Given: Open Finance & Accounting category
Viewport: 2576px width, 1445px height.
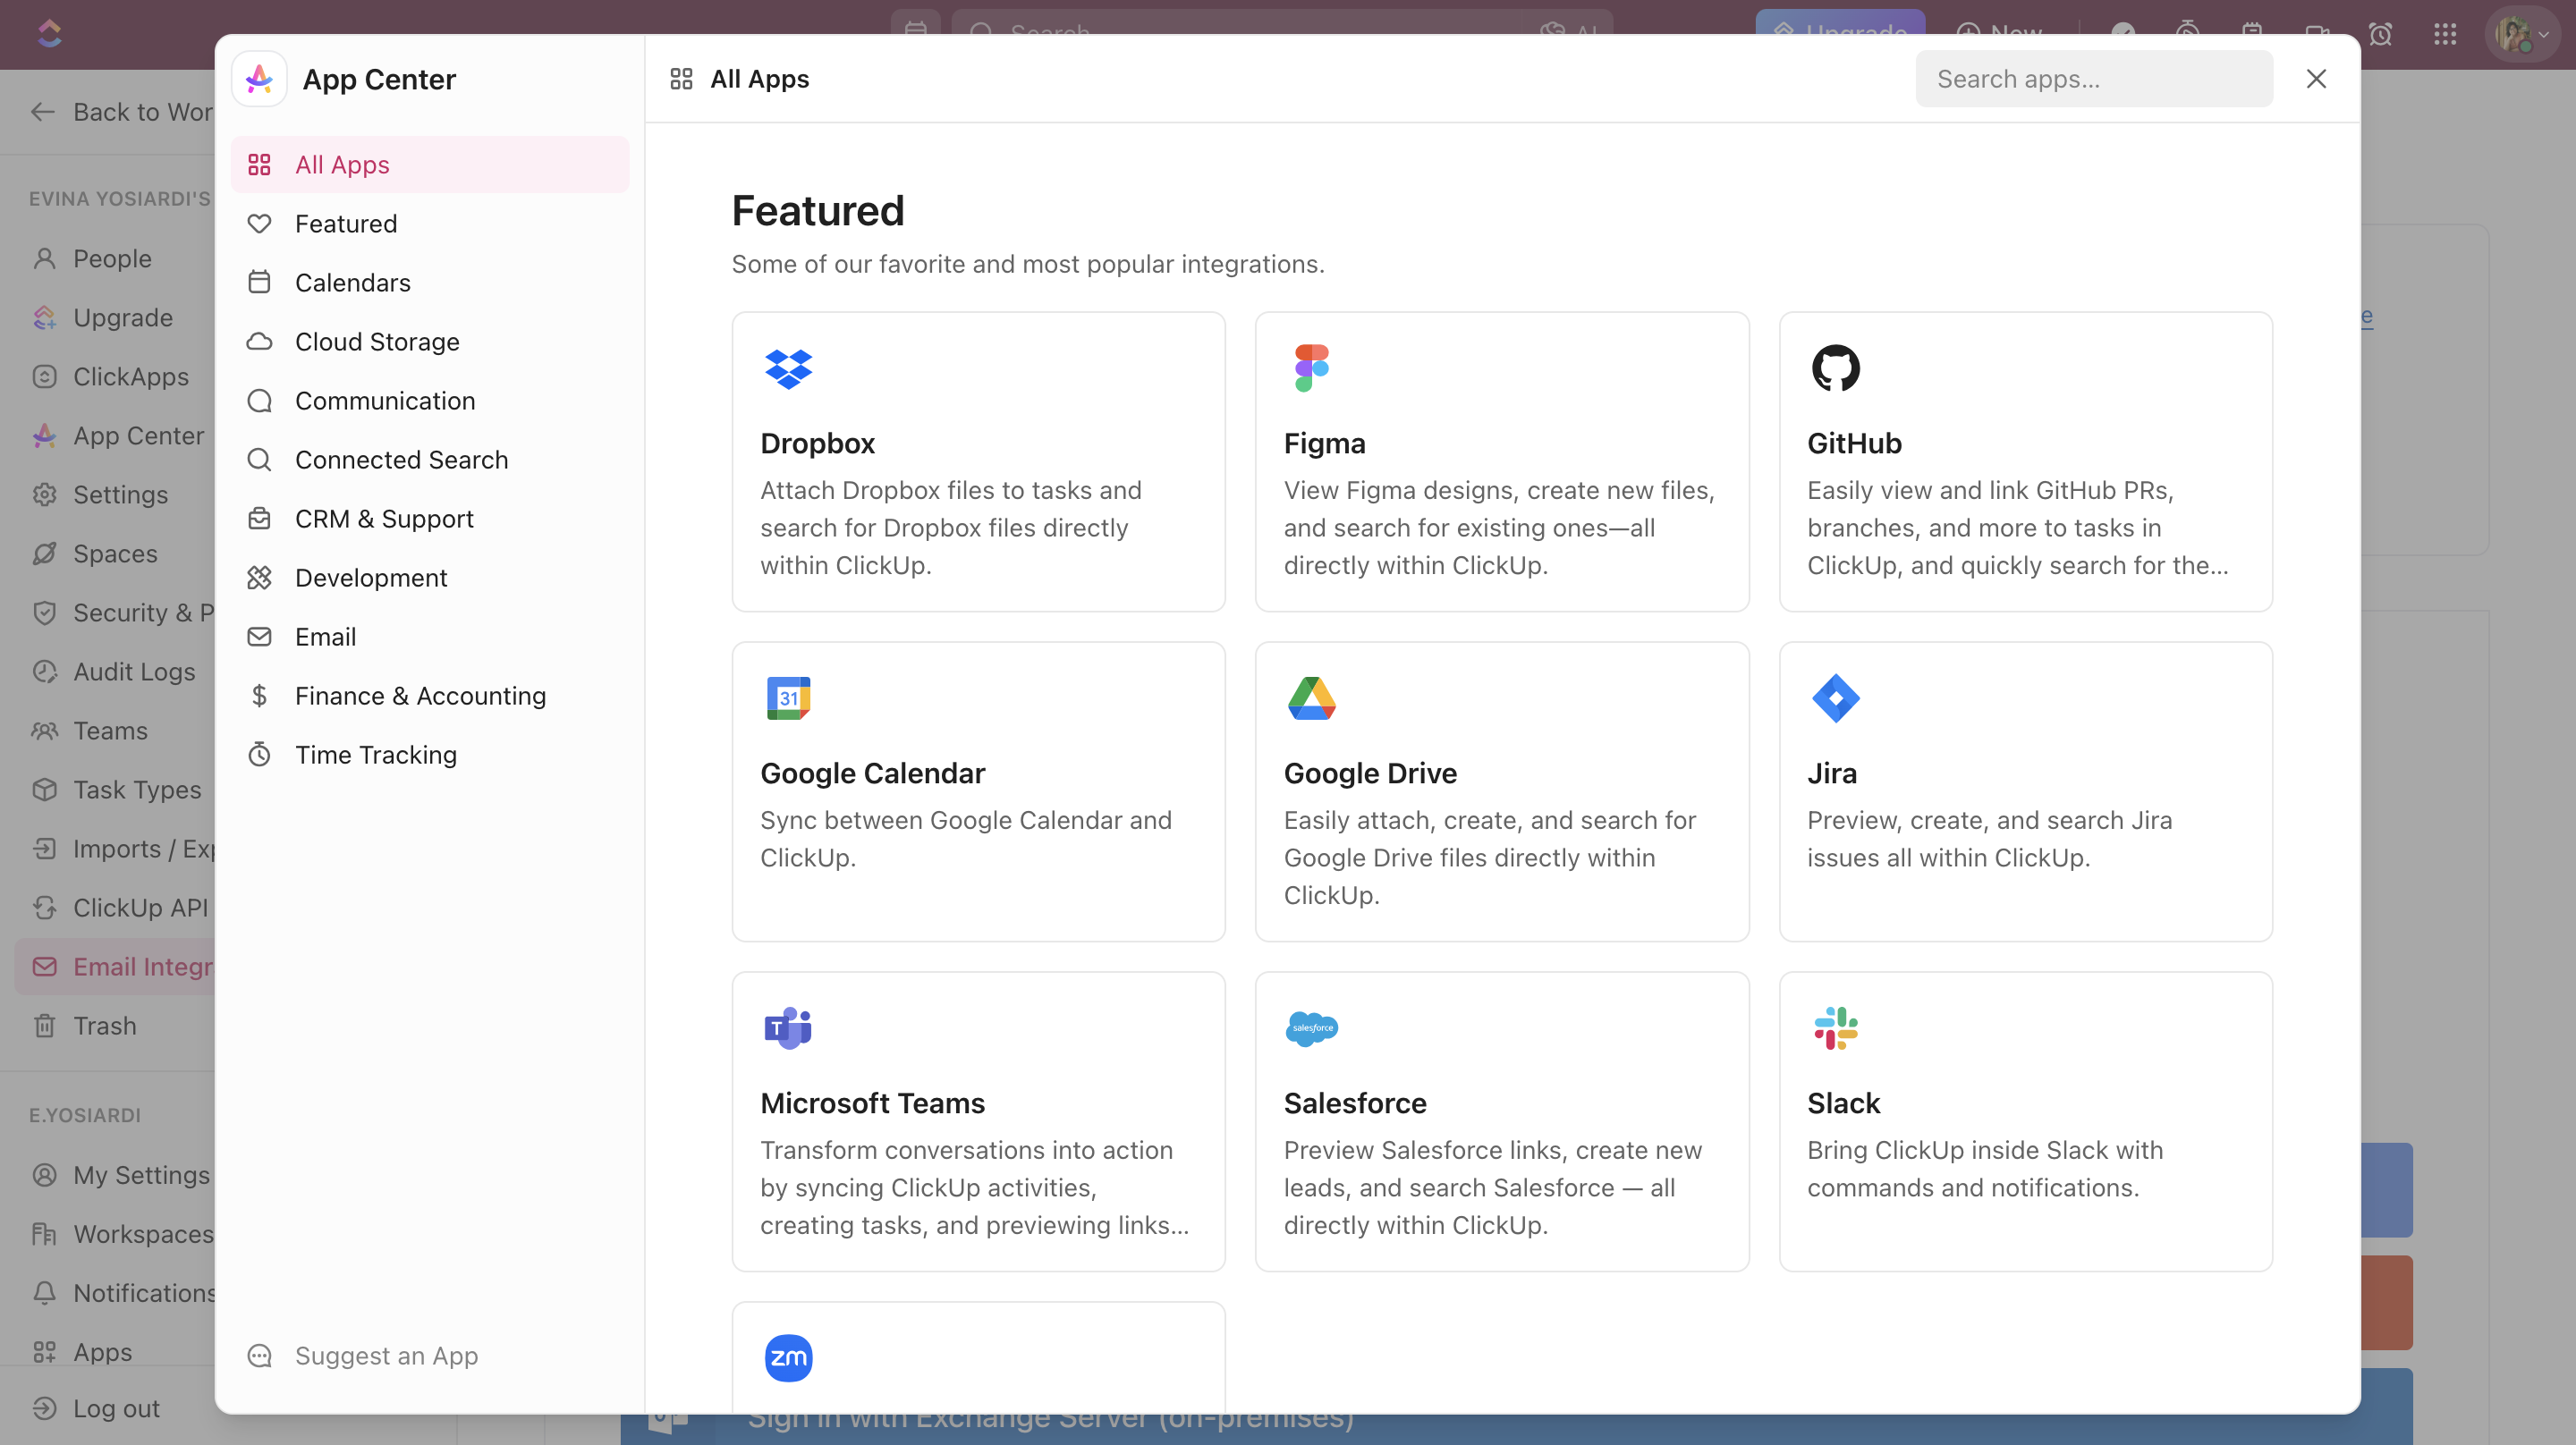Looking at the screenshot, I should 430,696.
